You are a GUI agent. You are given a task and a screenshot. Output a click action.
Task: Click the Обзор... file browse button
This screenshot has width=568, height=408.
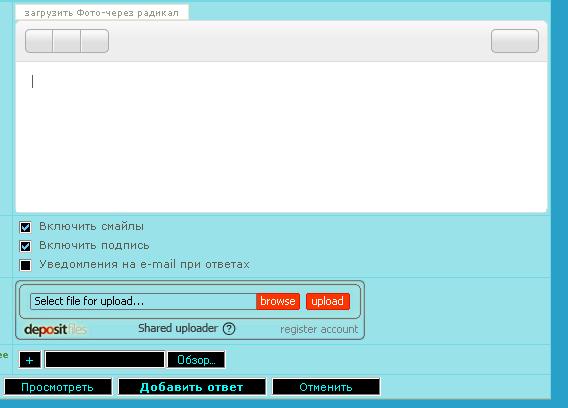click(196, 360)
